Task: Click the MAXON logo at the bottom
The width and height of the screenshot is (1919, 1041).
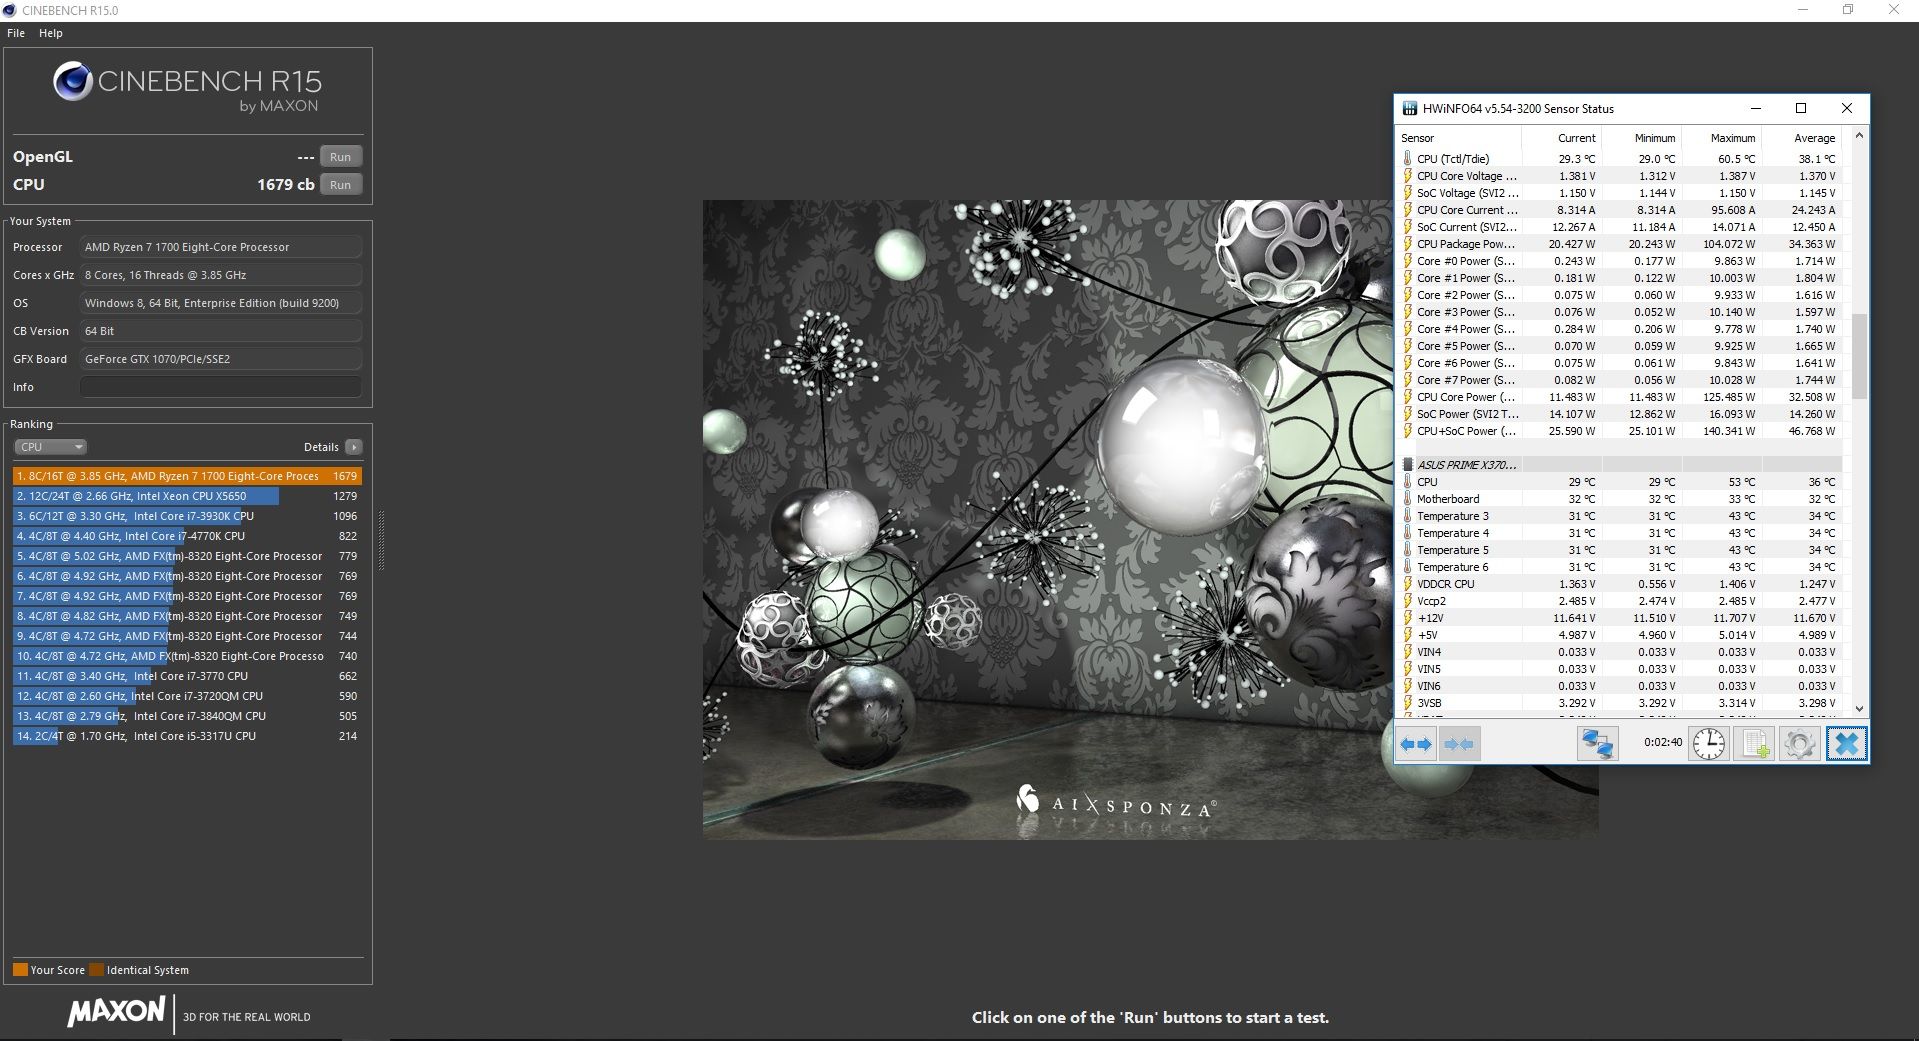Action: tap(116, 1012)
